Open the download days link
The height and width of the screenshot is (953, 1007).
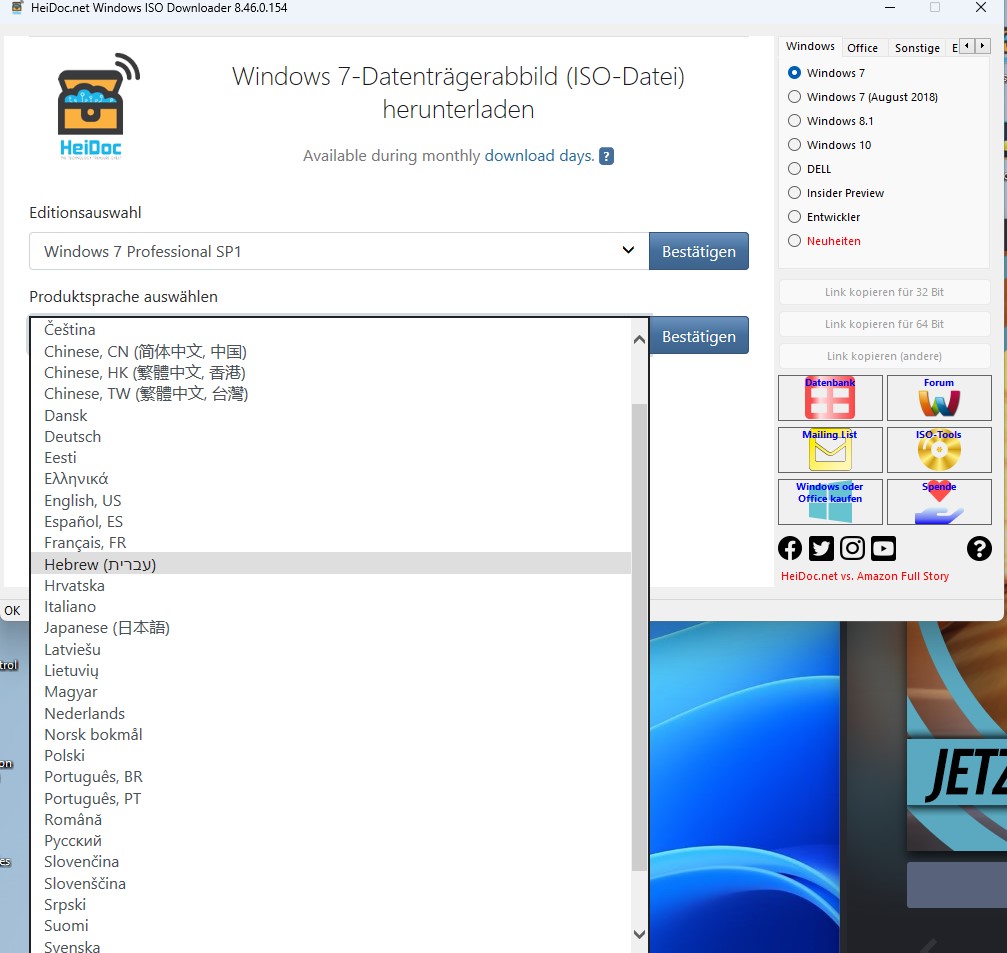[x=539, y=156]
